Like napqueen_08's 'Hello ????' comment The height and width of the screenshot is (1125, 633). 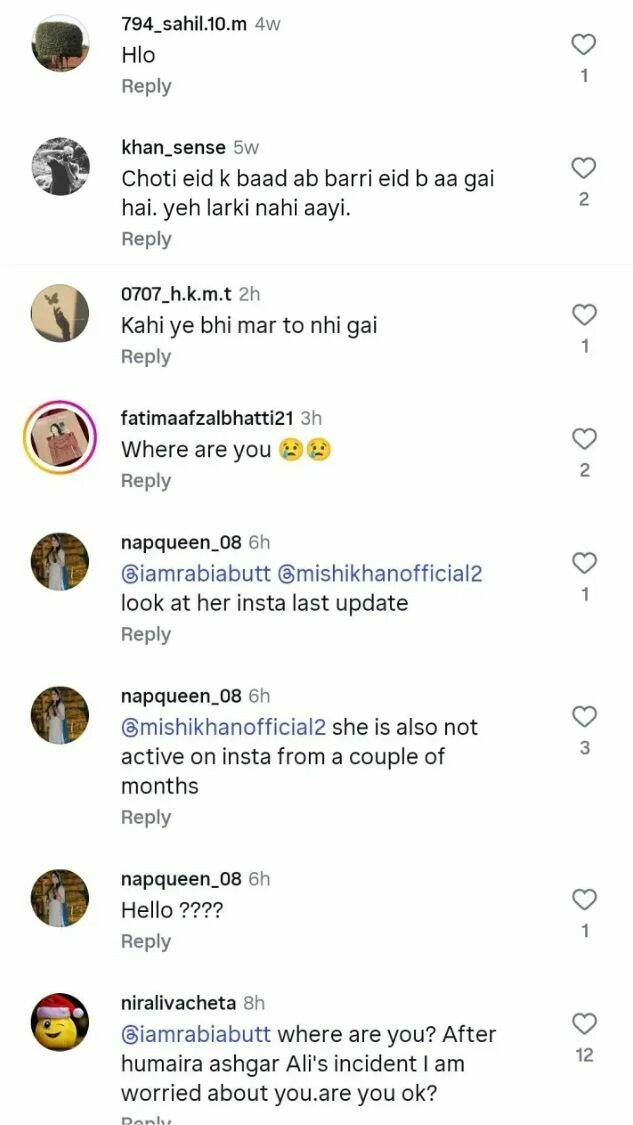click(584, 900)
